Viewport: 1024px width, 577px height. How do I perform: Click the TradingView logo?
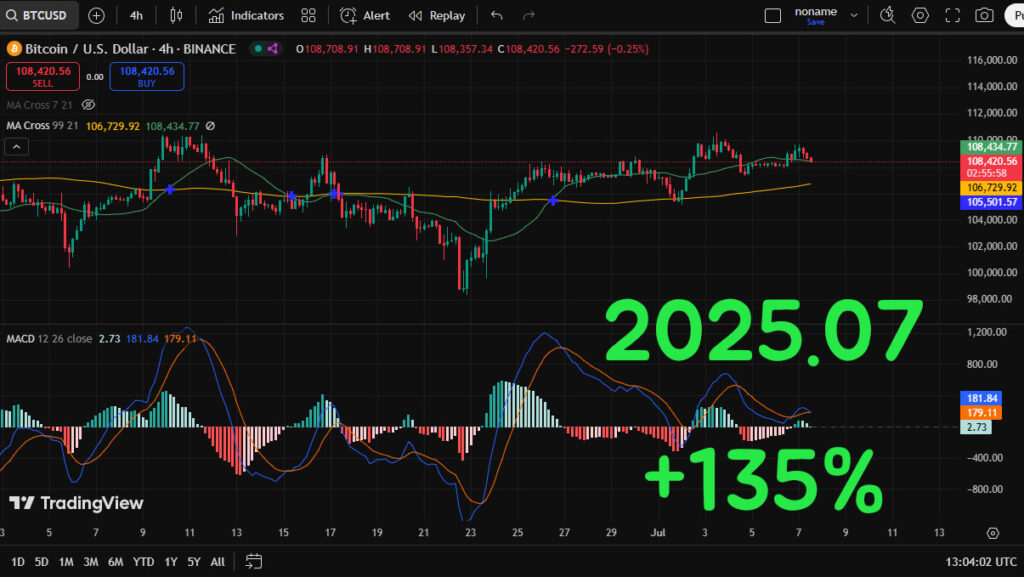pyautogui.click(x=76, y=503)
